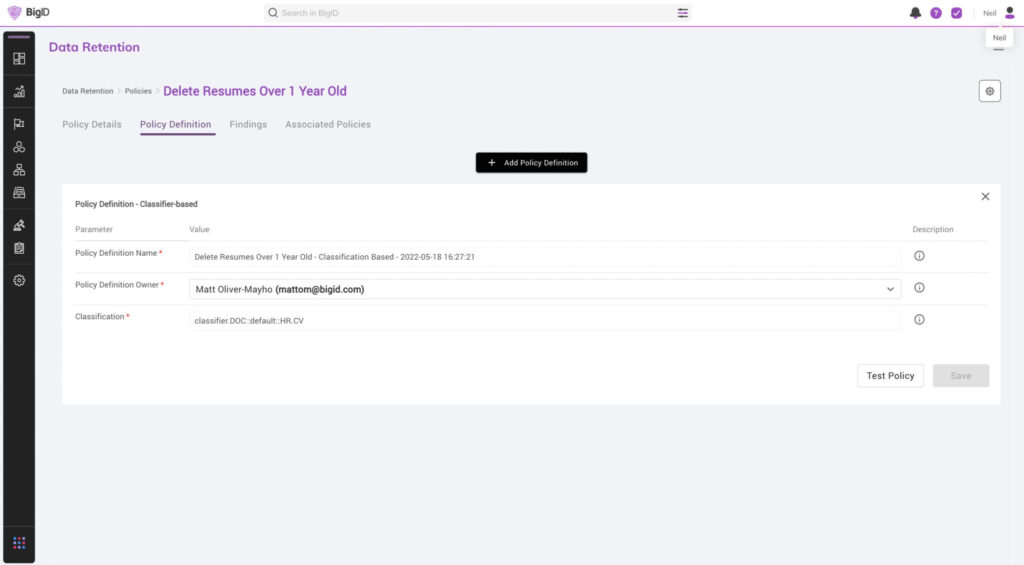This screenshot has height=565, width=1024.
Task: Open the purple checkmark tasks icon
Action: pyautogui.click(x=956, y=13)
